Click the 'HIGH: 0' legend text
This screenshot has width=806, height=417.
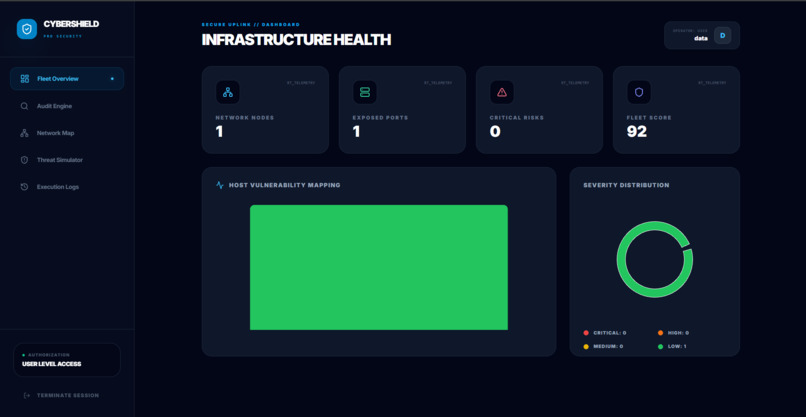coord(678,333)
